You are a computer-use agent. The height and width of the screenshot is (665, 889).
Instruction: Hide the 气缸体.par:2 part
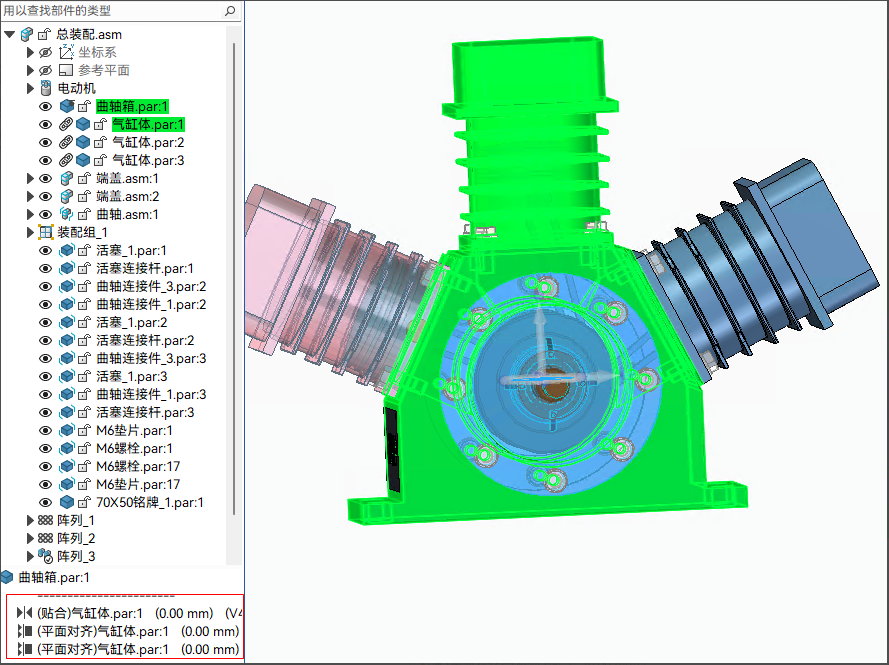tap(45, 143)
